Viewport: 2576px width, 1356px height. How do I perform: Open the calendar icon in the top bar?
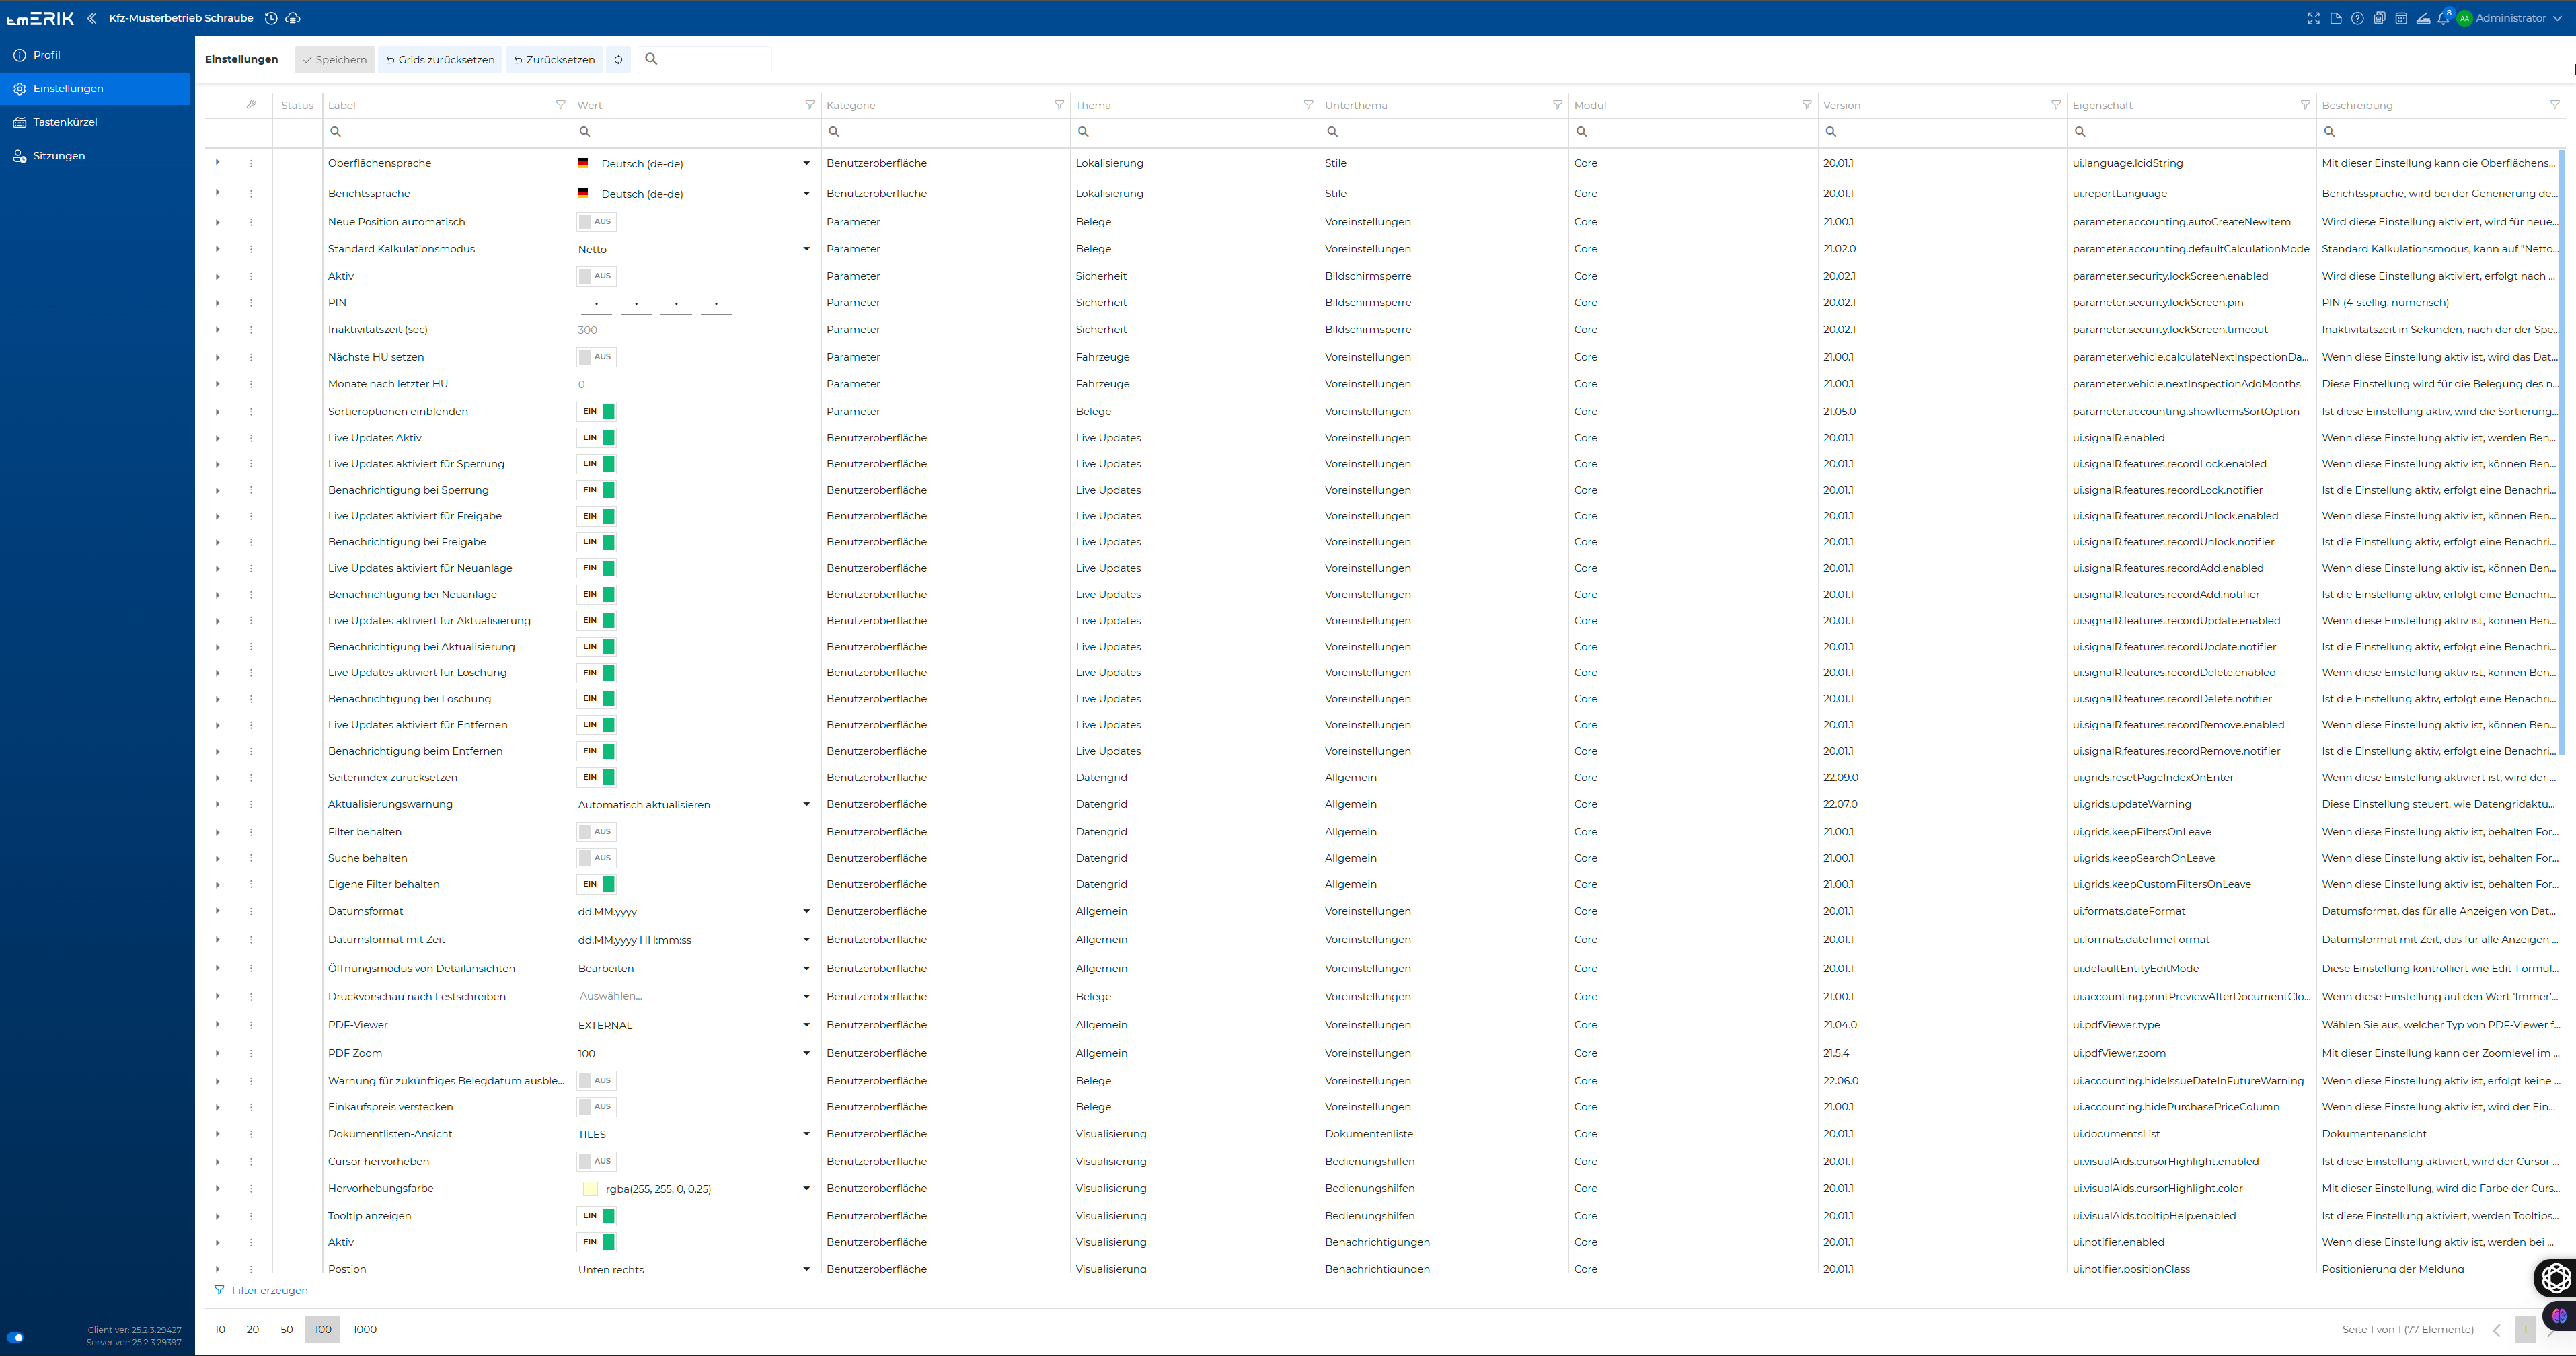2401,18
